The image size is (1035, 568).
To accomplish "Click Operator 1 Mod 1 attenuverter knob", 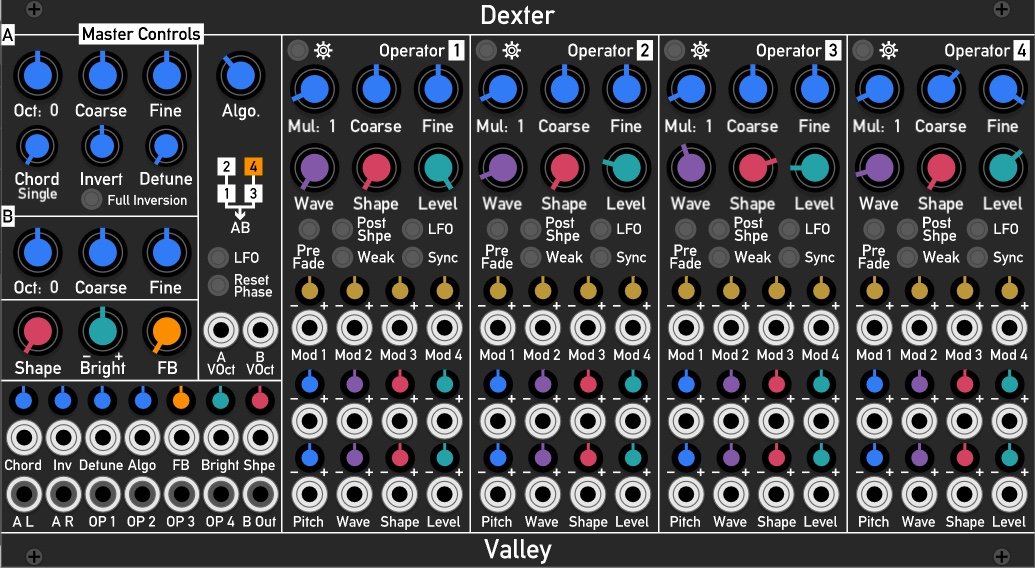I will (x=310, y=290).
